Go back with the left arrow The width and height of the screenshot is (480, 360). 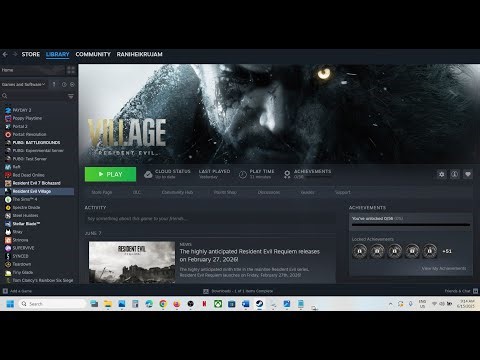click(5, 54)
